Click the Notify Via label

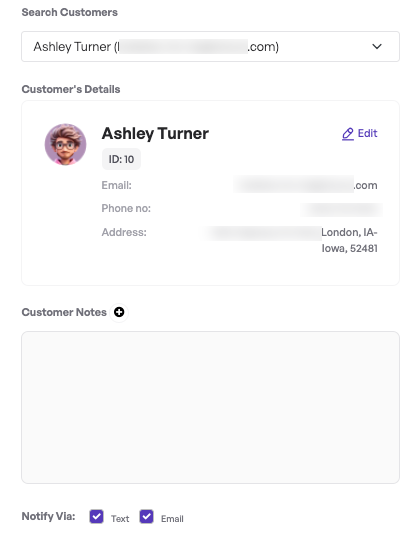click(x=48, y=516)
